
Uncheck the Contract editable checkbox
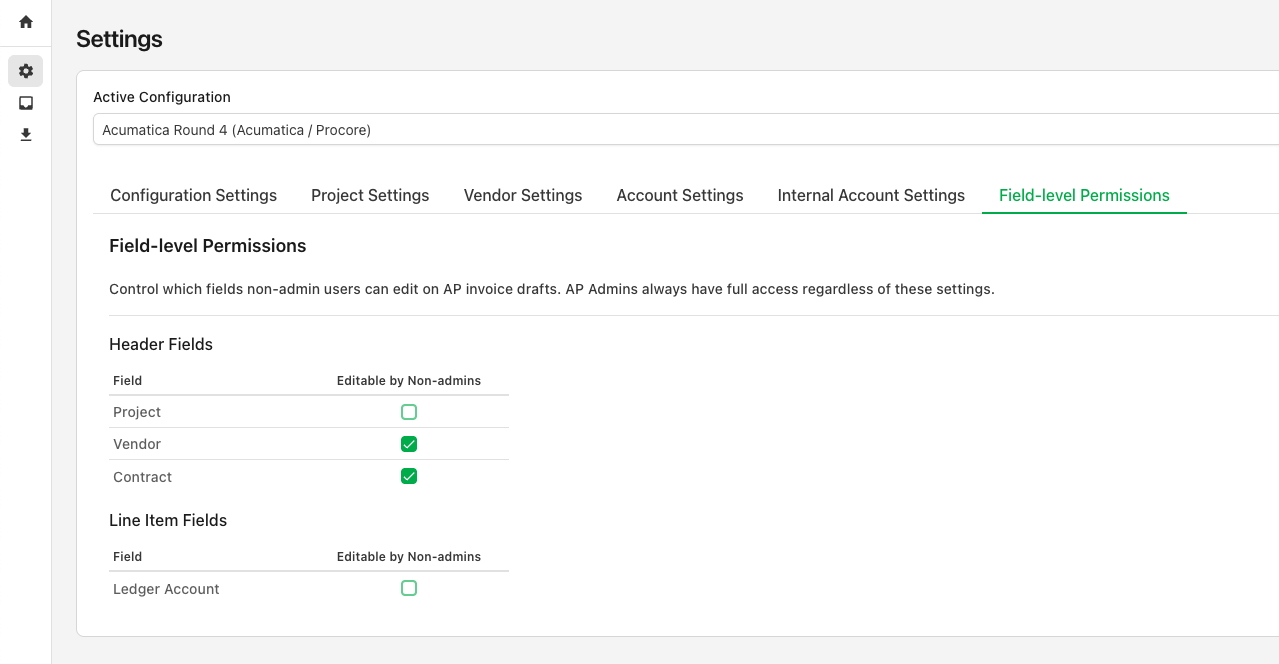coord(409,476)
